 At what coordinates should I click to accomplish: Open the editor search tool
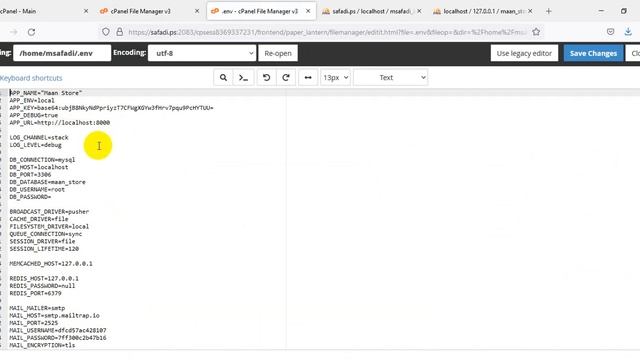click(223, 78)
